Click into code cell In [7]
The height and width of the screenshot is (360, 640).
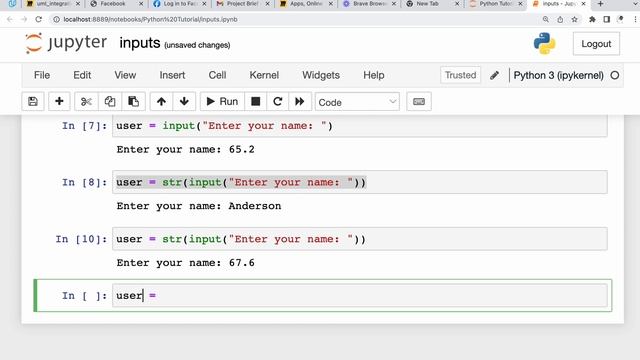(360, 126)
